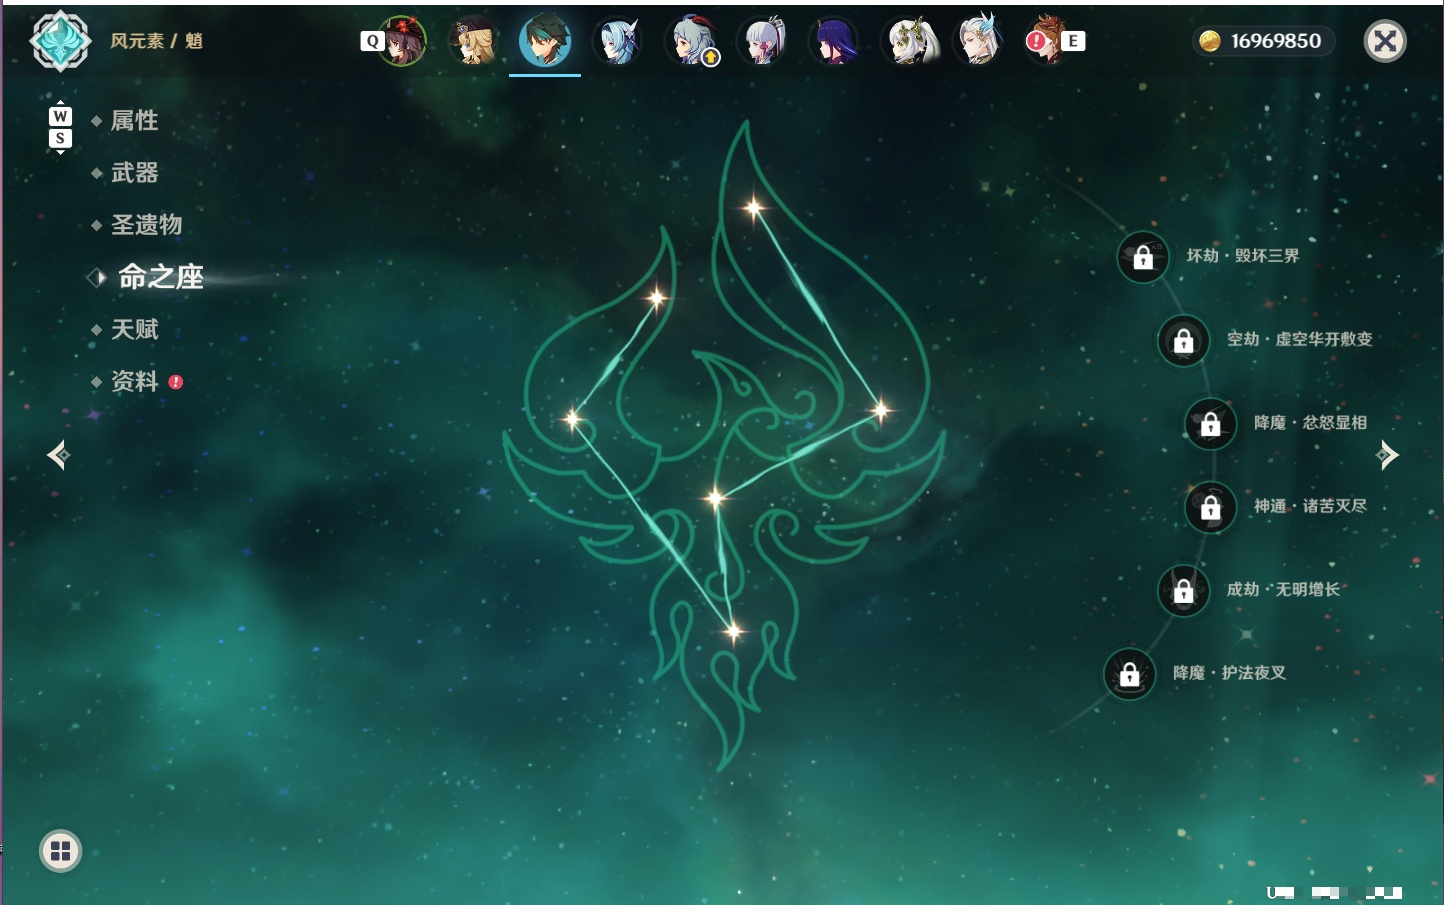Select Neuvillette's portrait with blue horn ornaments
This screenshot has height=905, width=1444.
(979, 41)
